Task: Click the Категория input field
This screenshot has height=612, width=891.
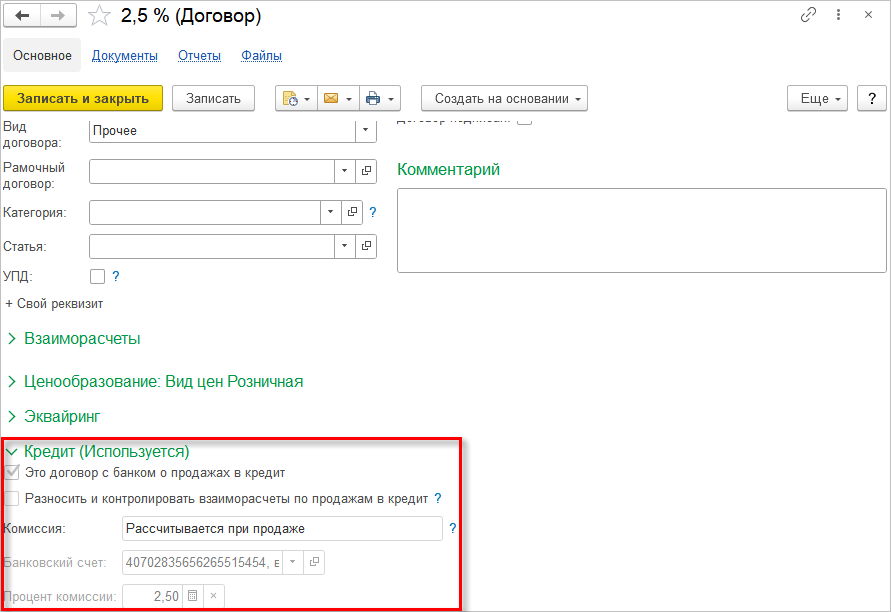Action: (205, 212)
